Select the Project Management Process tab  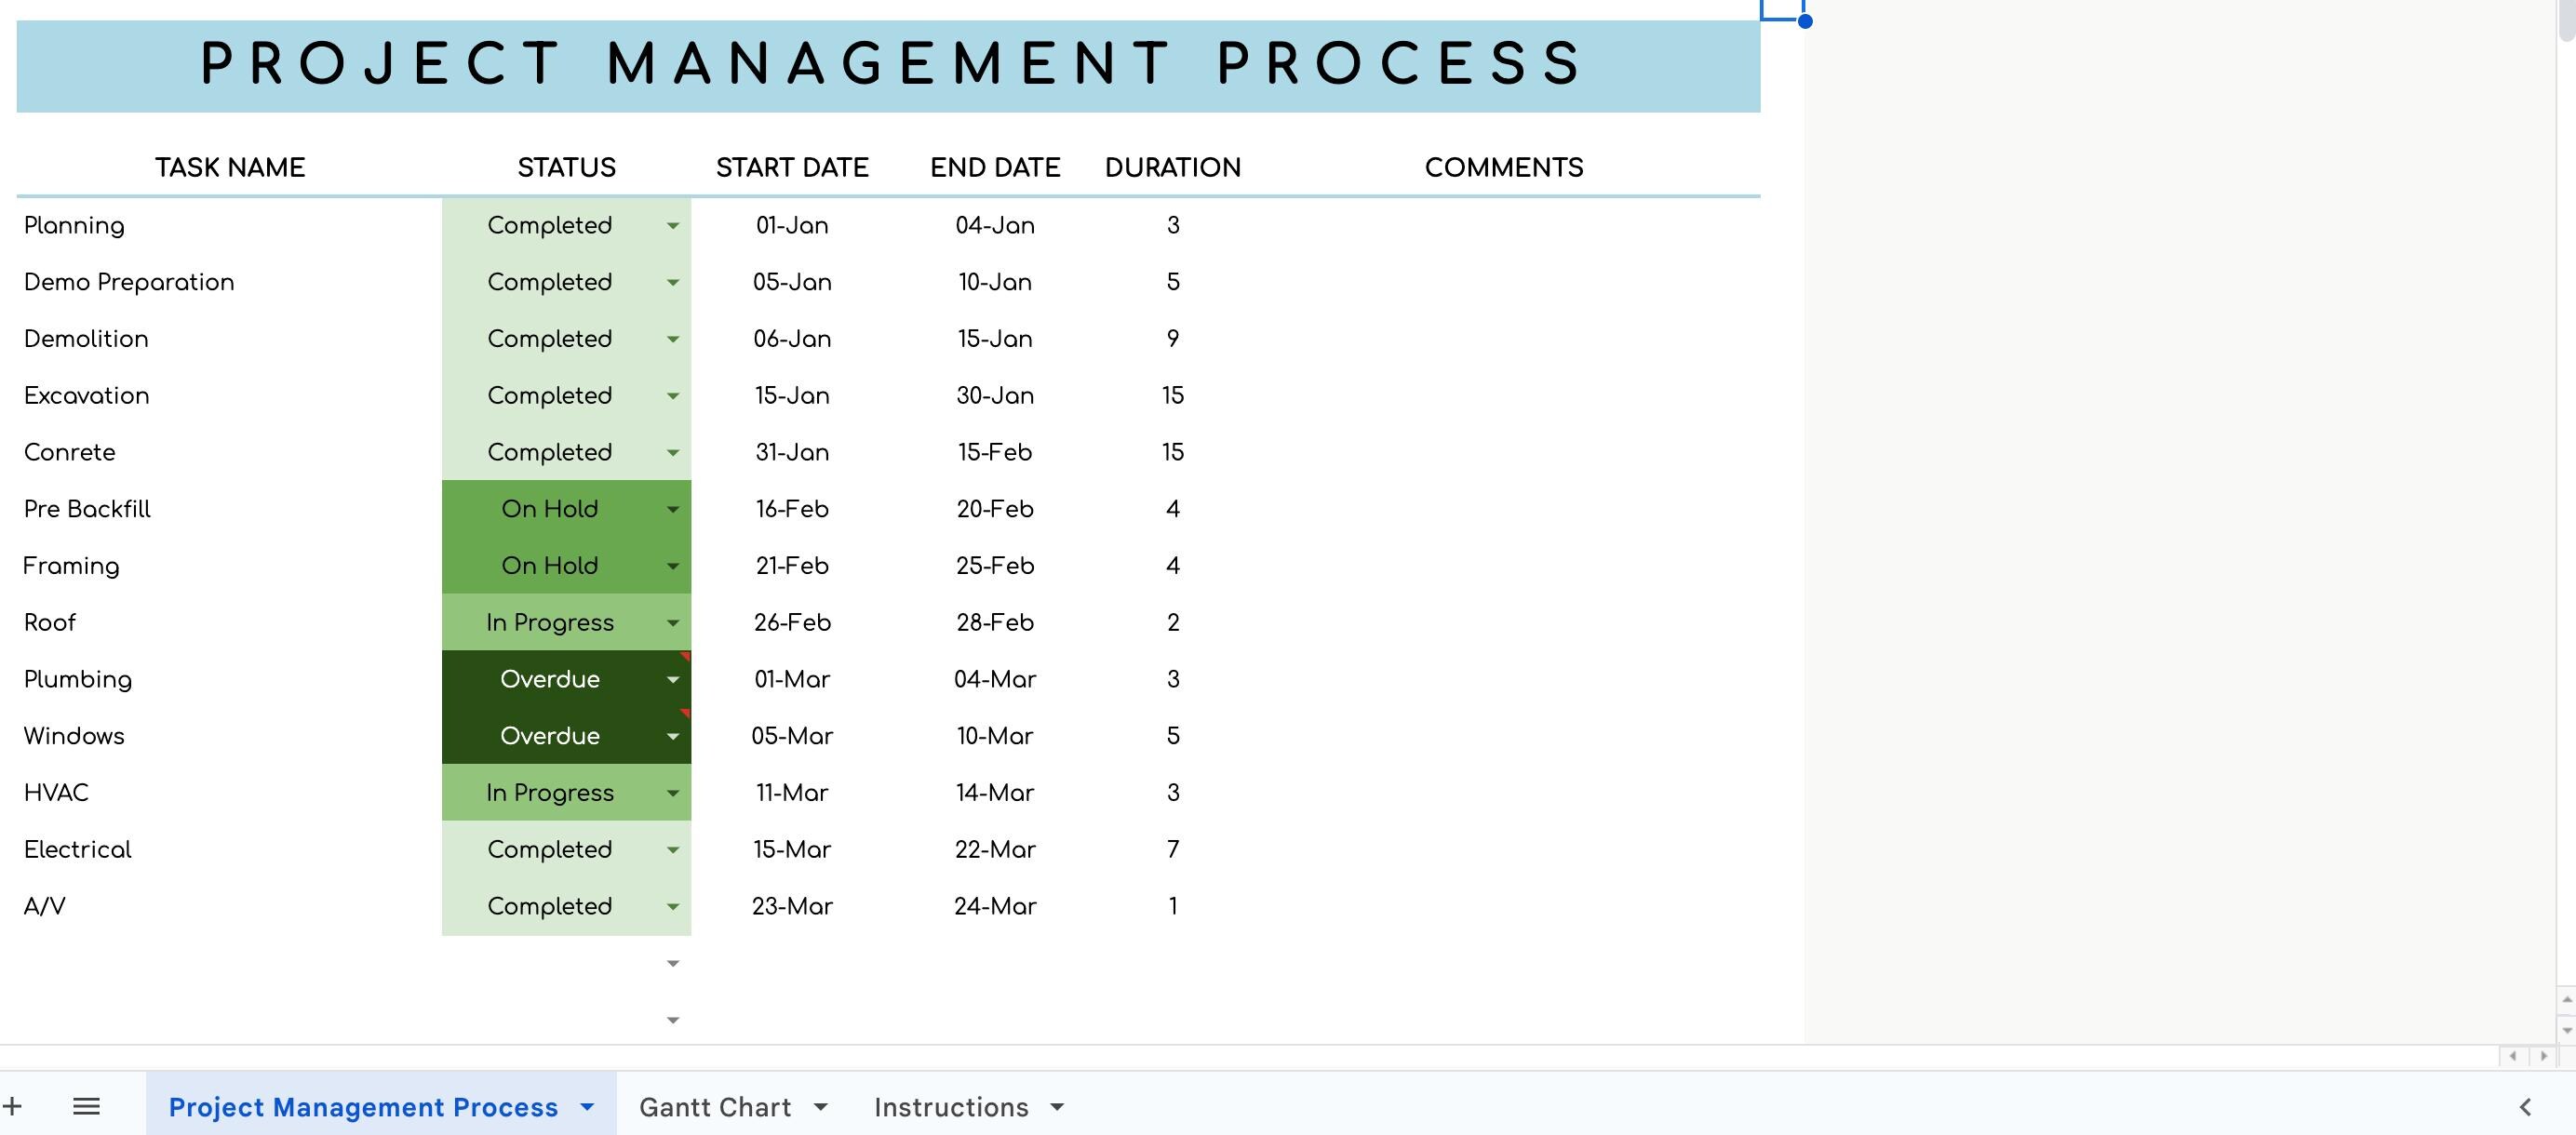tap(363, 1106)
